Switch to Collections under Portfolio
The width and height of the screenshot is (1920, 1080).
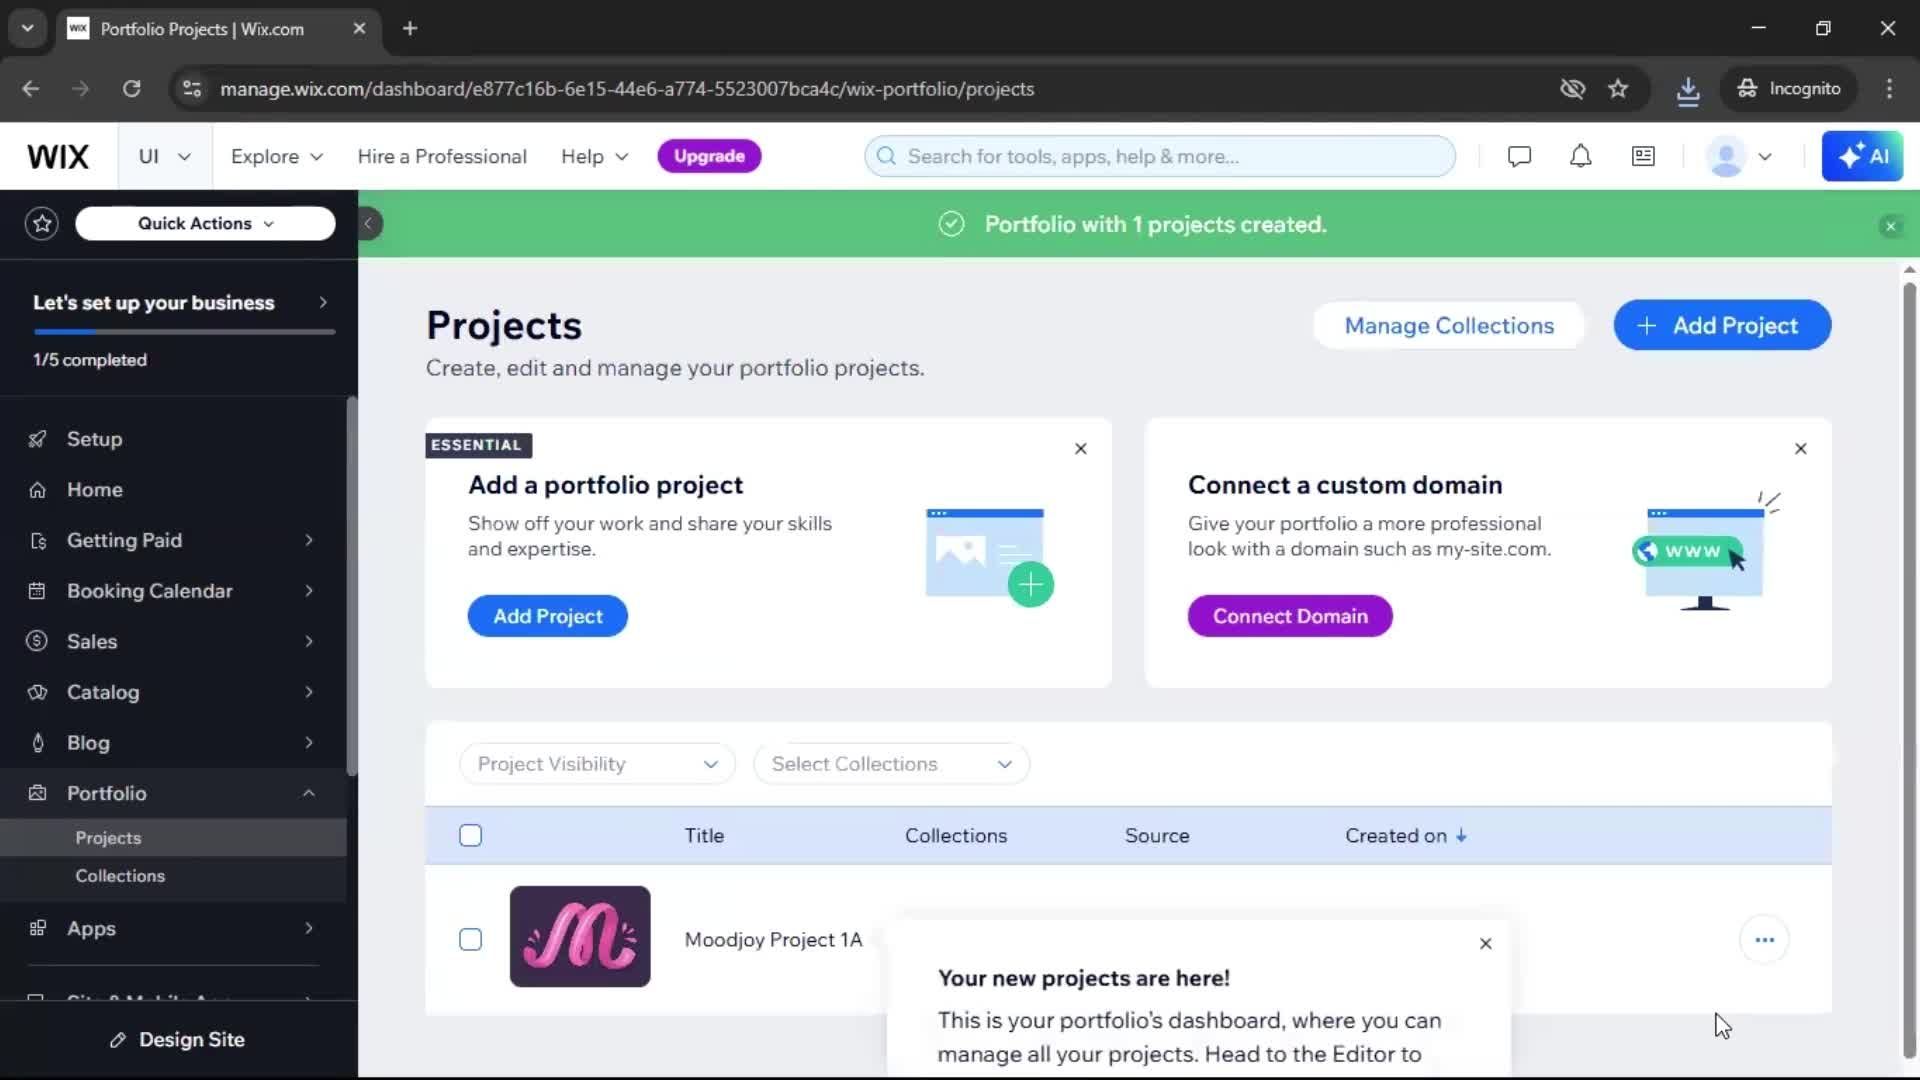point(120,876)
